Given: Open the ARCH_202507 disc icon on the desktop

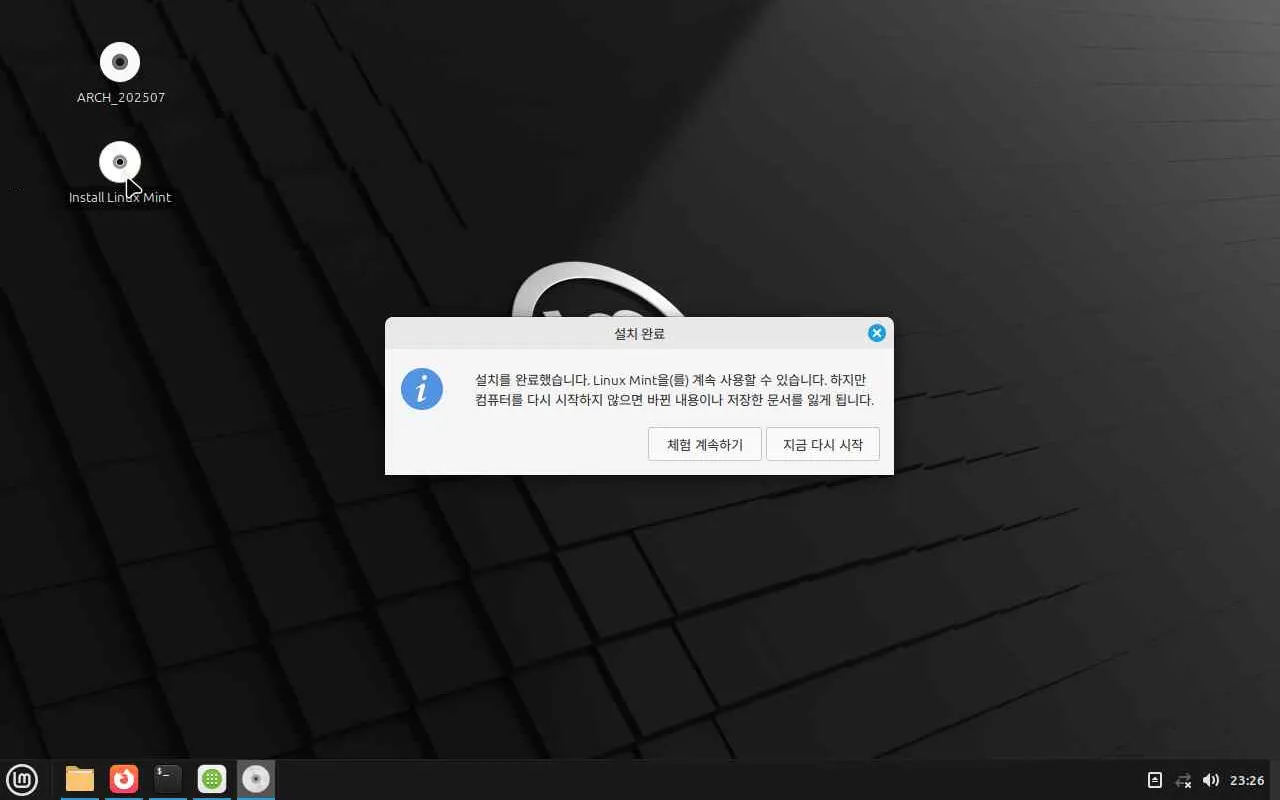Looking at the screenshot, I should 120,62.
